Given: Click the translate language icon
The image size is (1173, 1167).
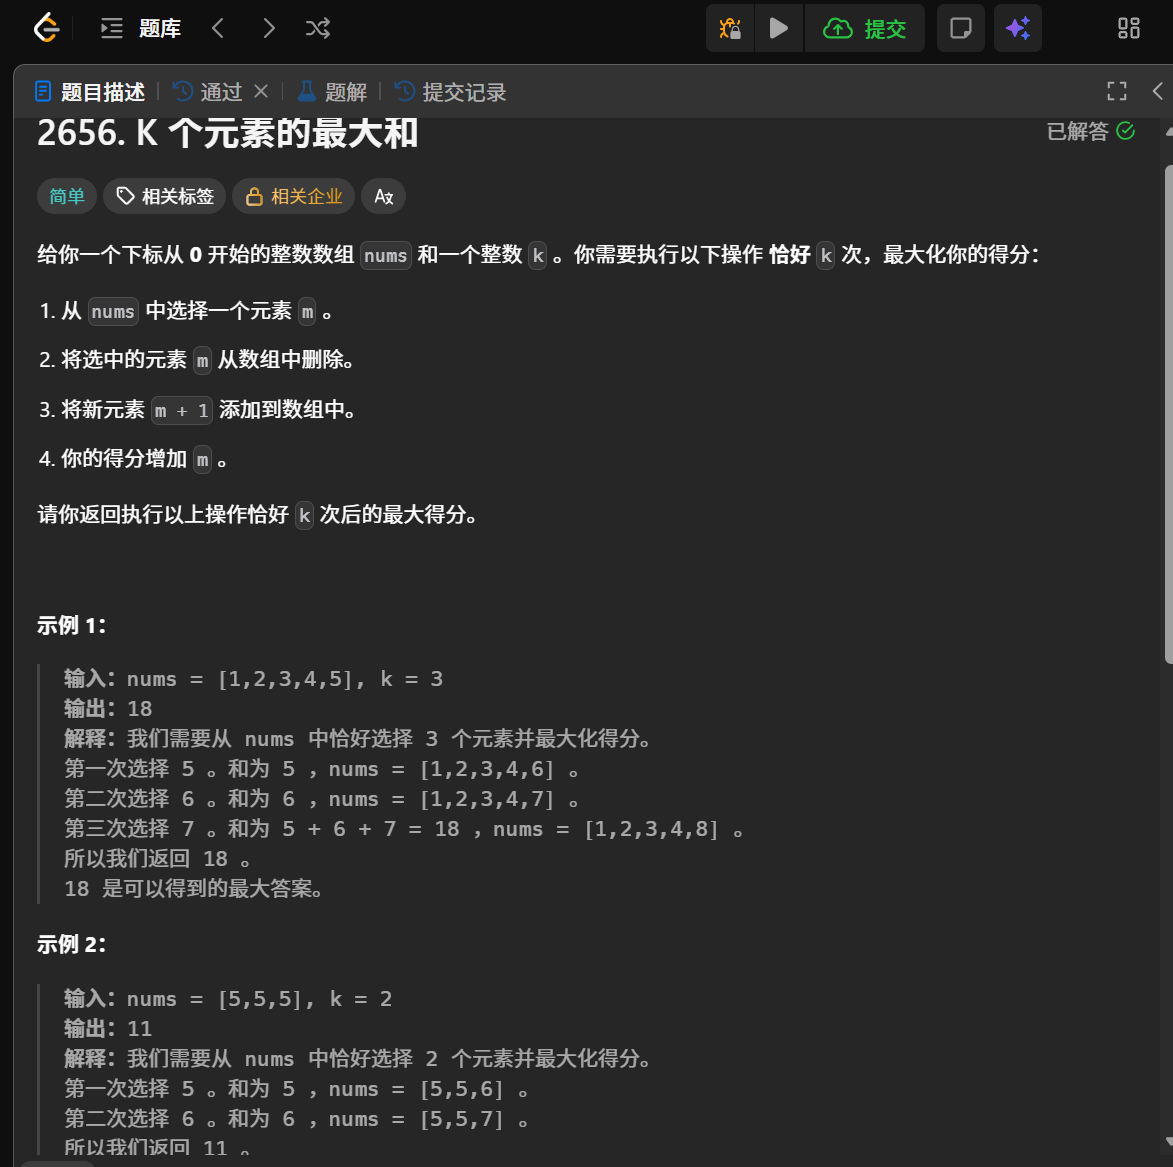Looking at the screenshot, I should pyautogui.click(x=384, y=196).
